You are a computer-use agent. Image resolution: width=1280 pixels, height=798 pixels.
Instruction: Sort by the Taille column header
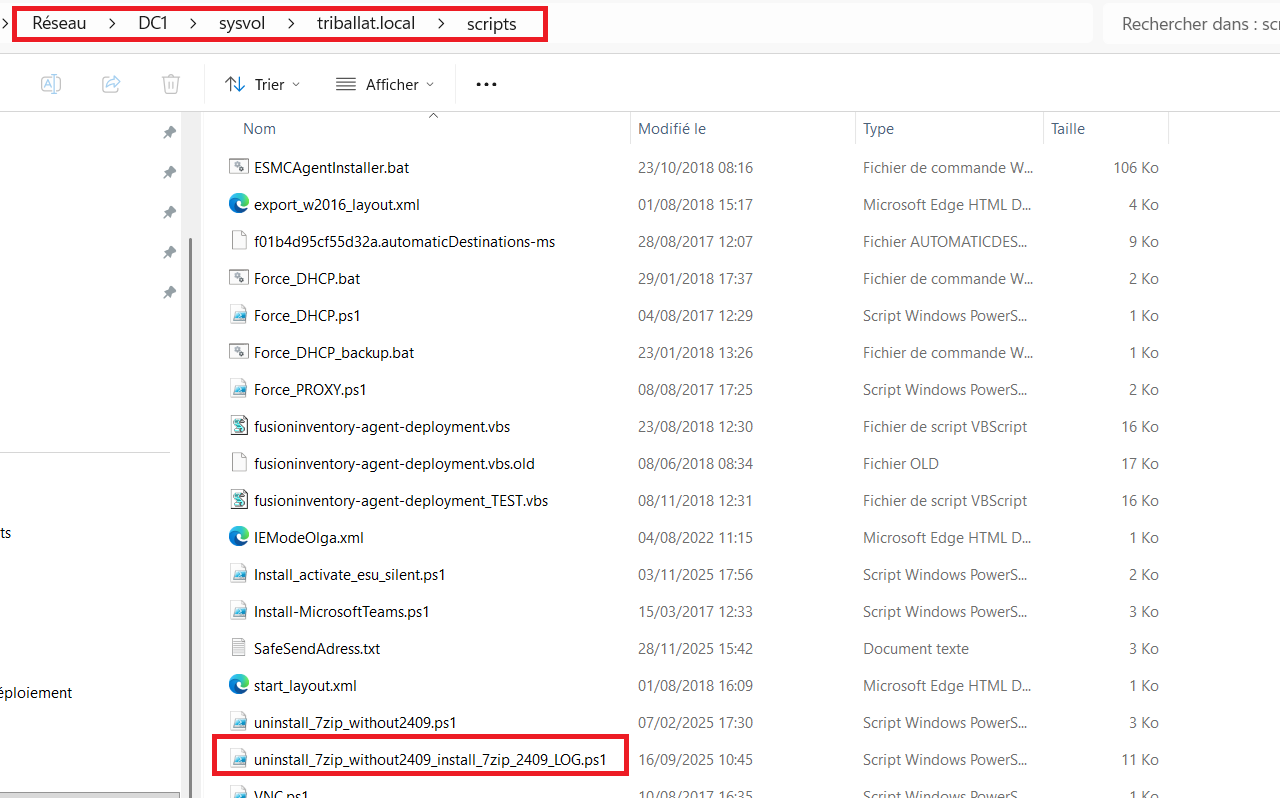pos(1068,129)
